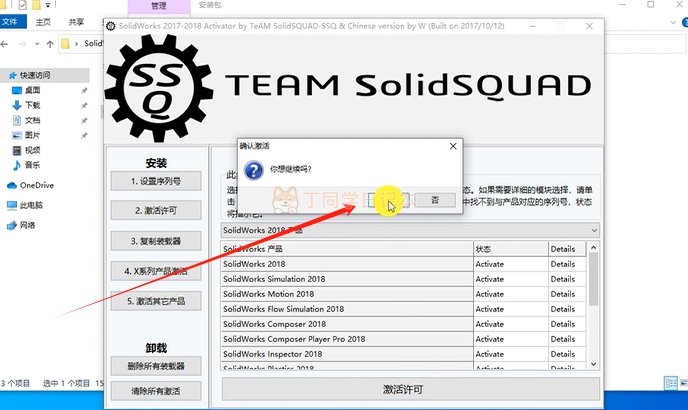Viewport: 688px width, 410px height.
Task: Open the SolidWorks 2018 产品 dropdown
Action: pyautogui.click(x=410, y=230)
